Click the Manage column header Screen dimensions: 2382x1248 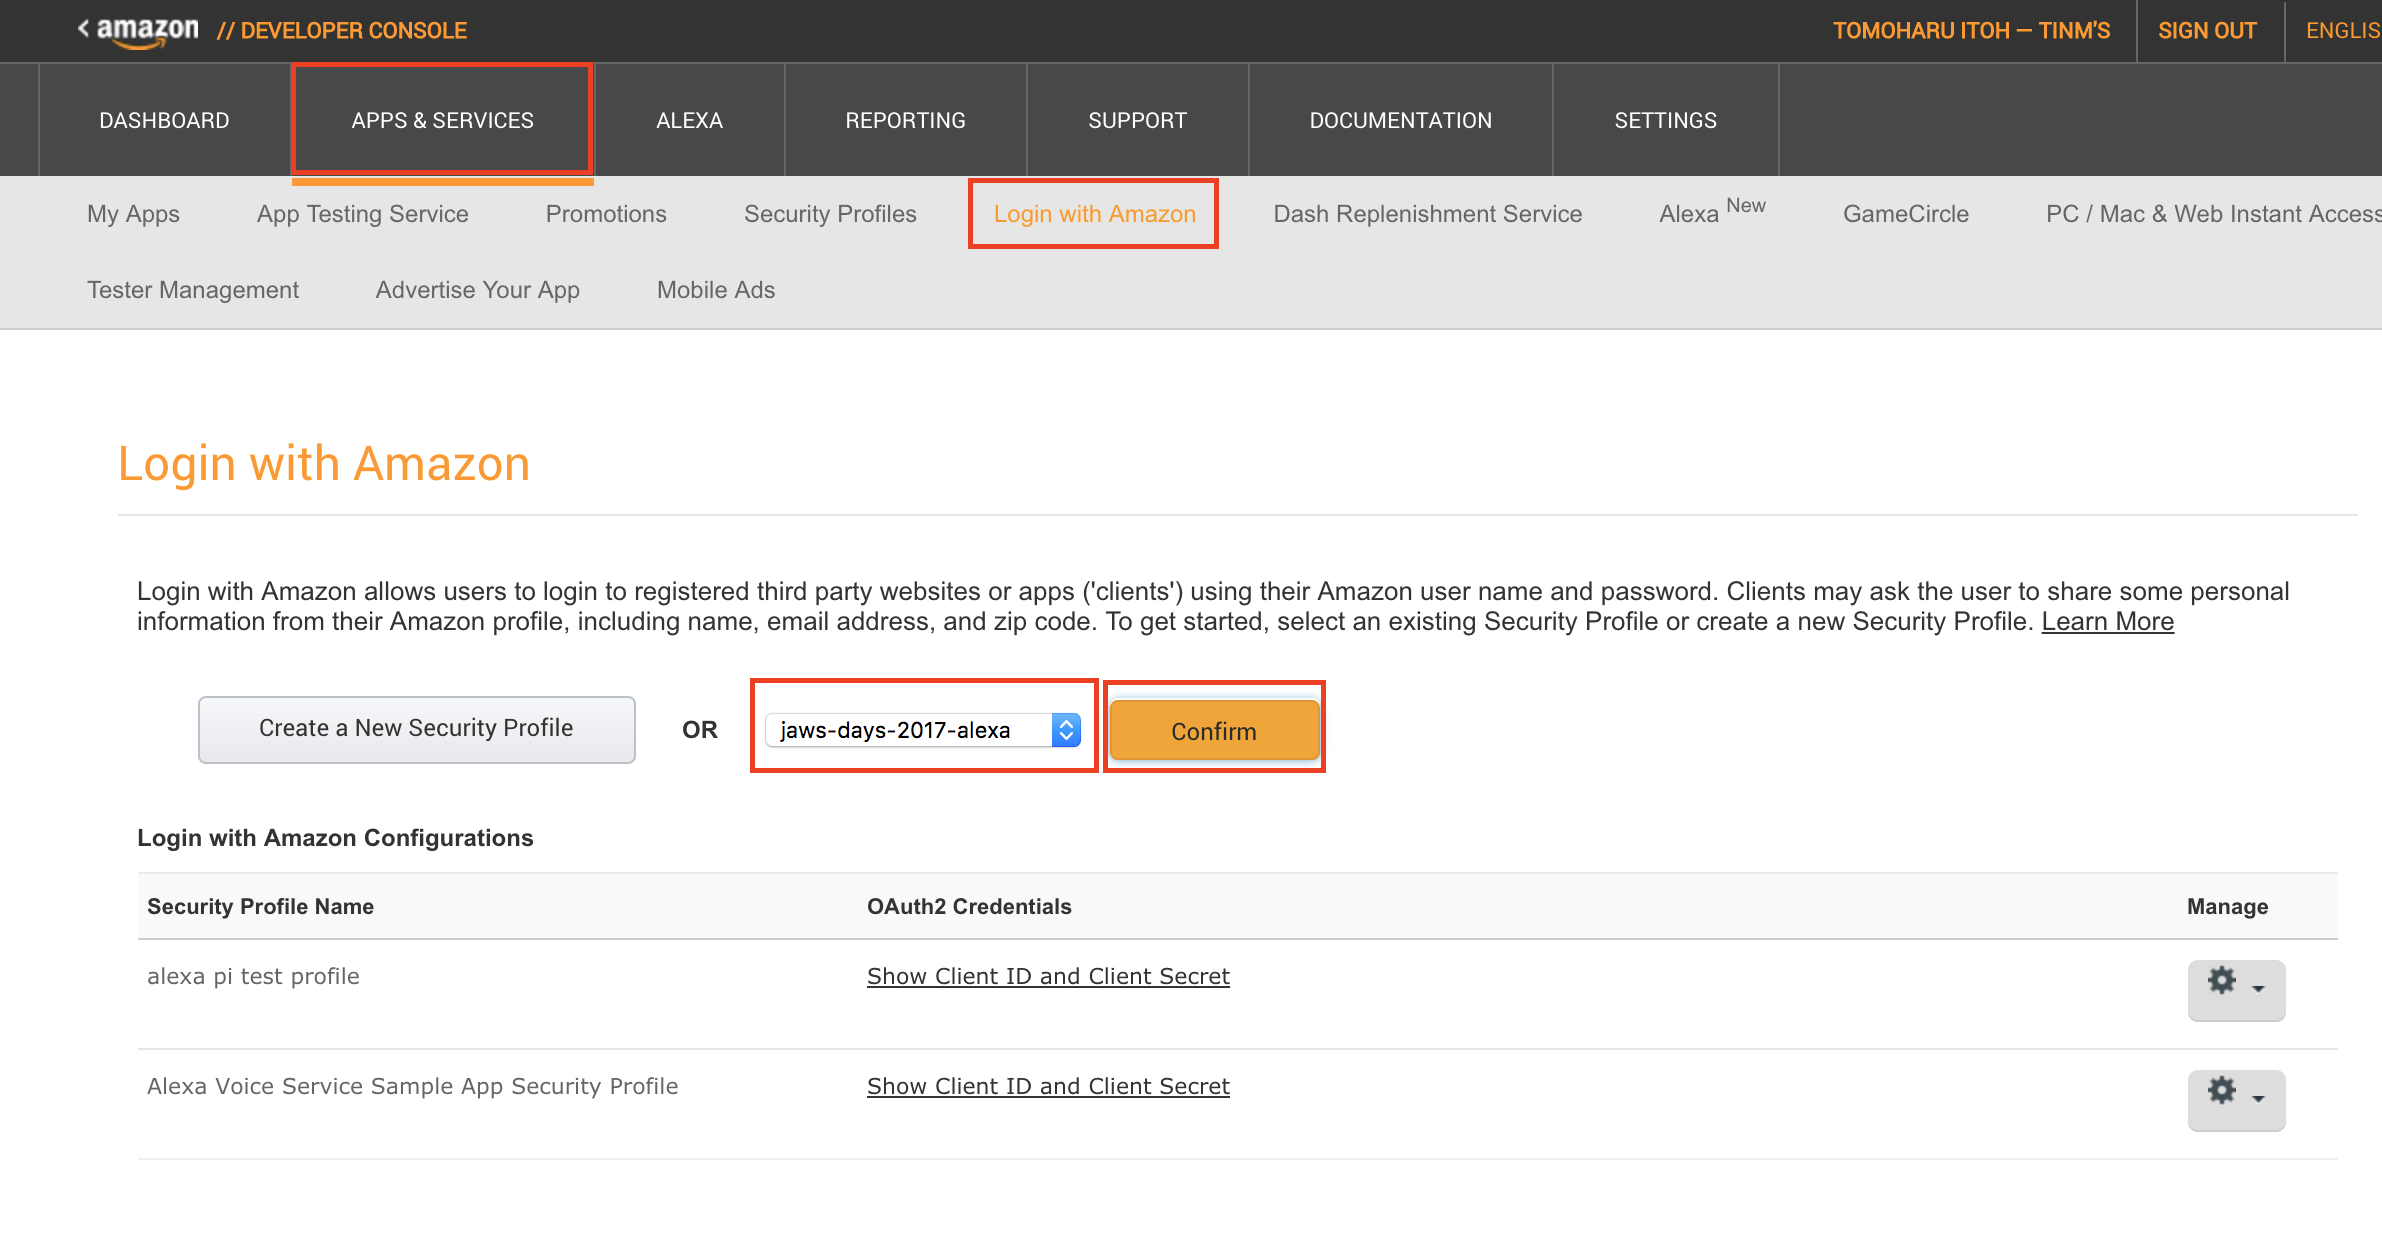pos(2227,906)
